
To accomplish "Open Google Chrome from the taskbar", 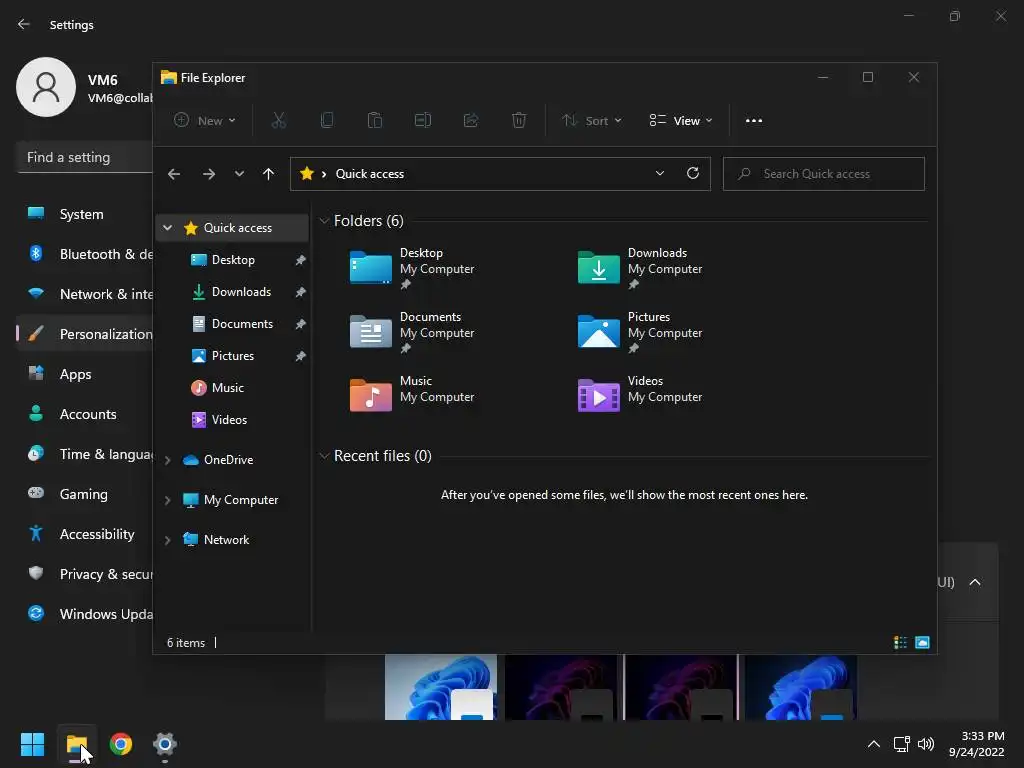I will (x=121, y=744).
